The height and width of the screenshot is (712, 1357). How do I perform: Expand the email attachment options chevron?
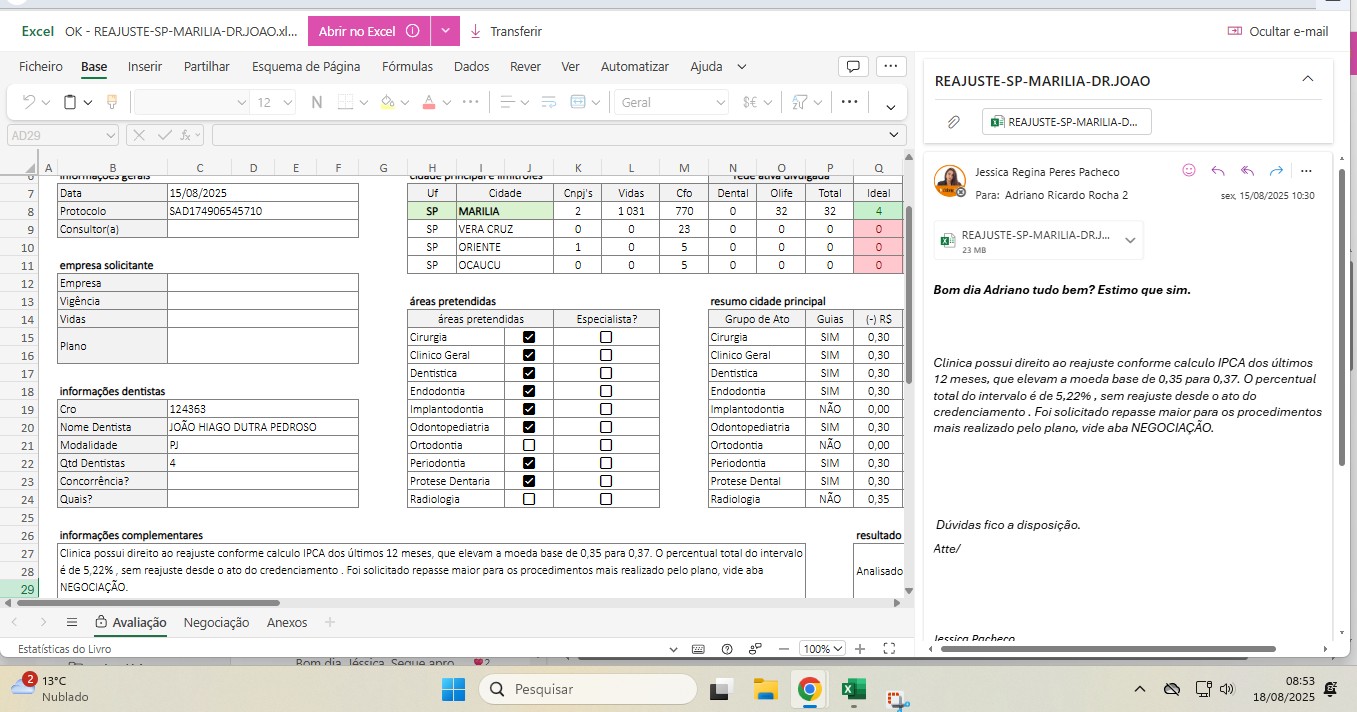(x=1130, y=240)
